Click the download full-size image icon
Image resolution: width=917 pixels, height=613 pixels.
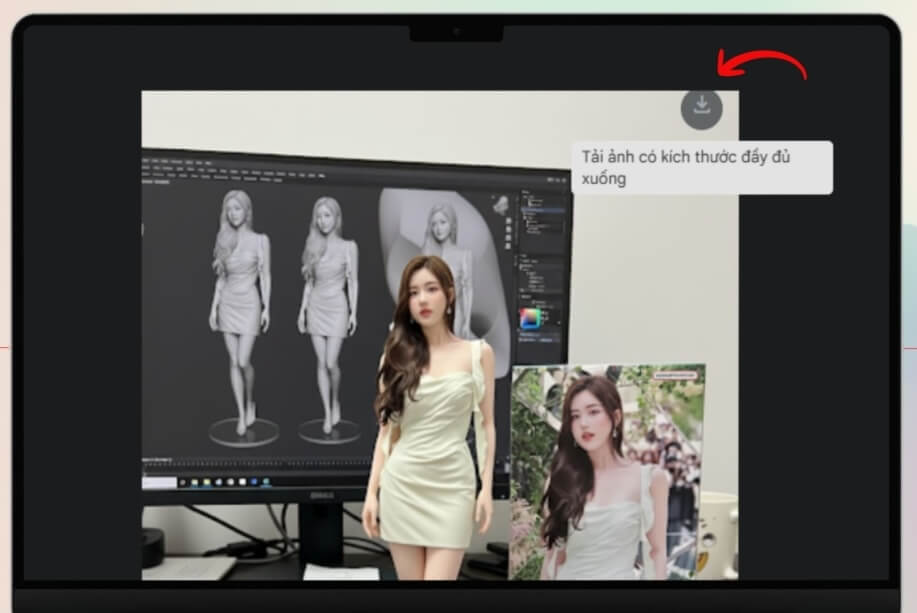[702, 107]
